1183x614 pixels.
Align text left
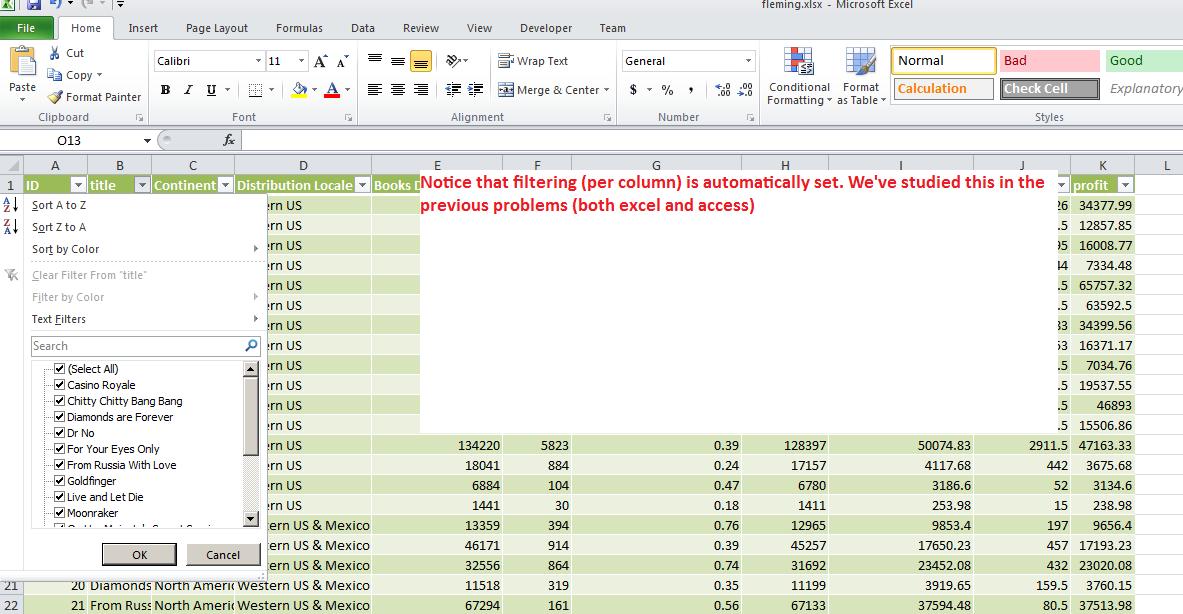[x=374, y=90]
